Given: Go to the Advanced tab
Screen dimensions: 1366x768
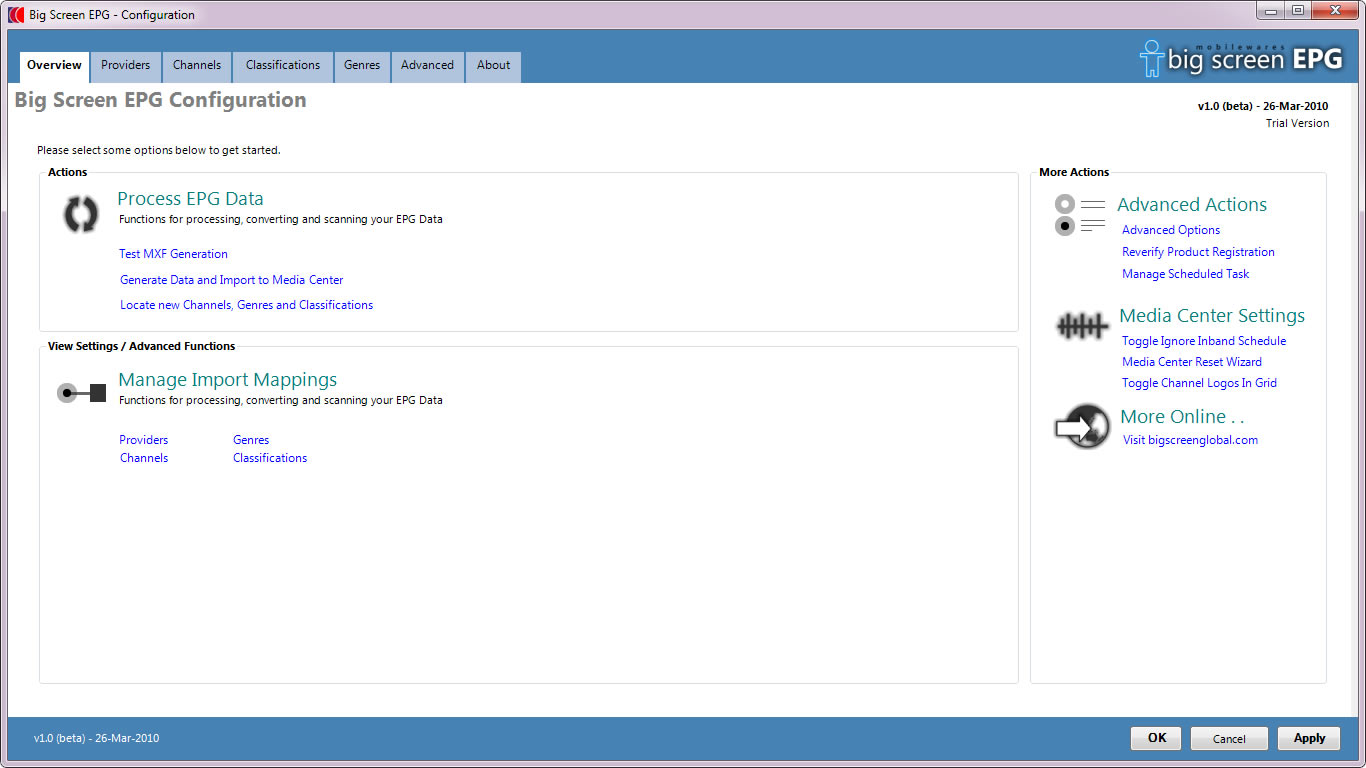Looking at the screenshot, I should (x=427, y=66).
